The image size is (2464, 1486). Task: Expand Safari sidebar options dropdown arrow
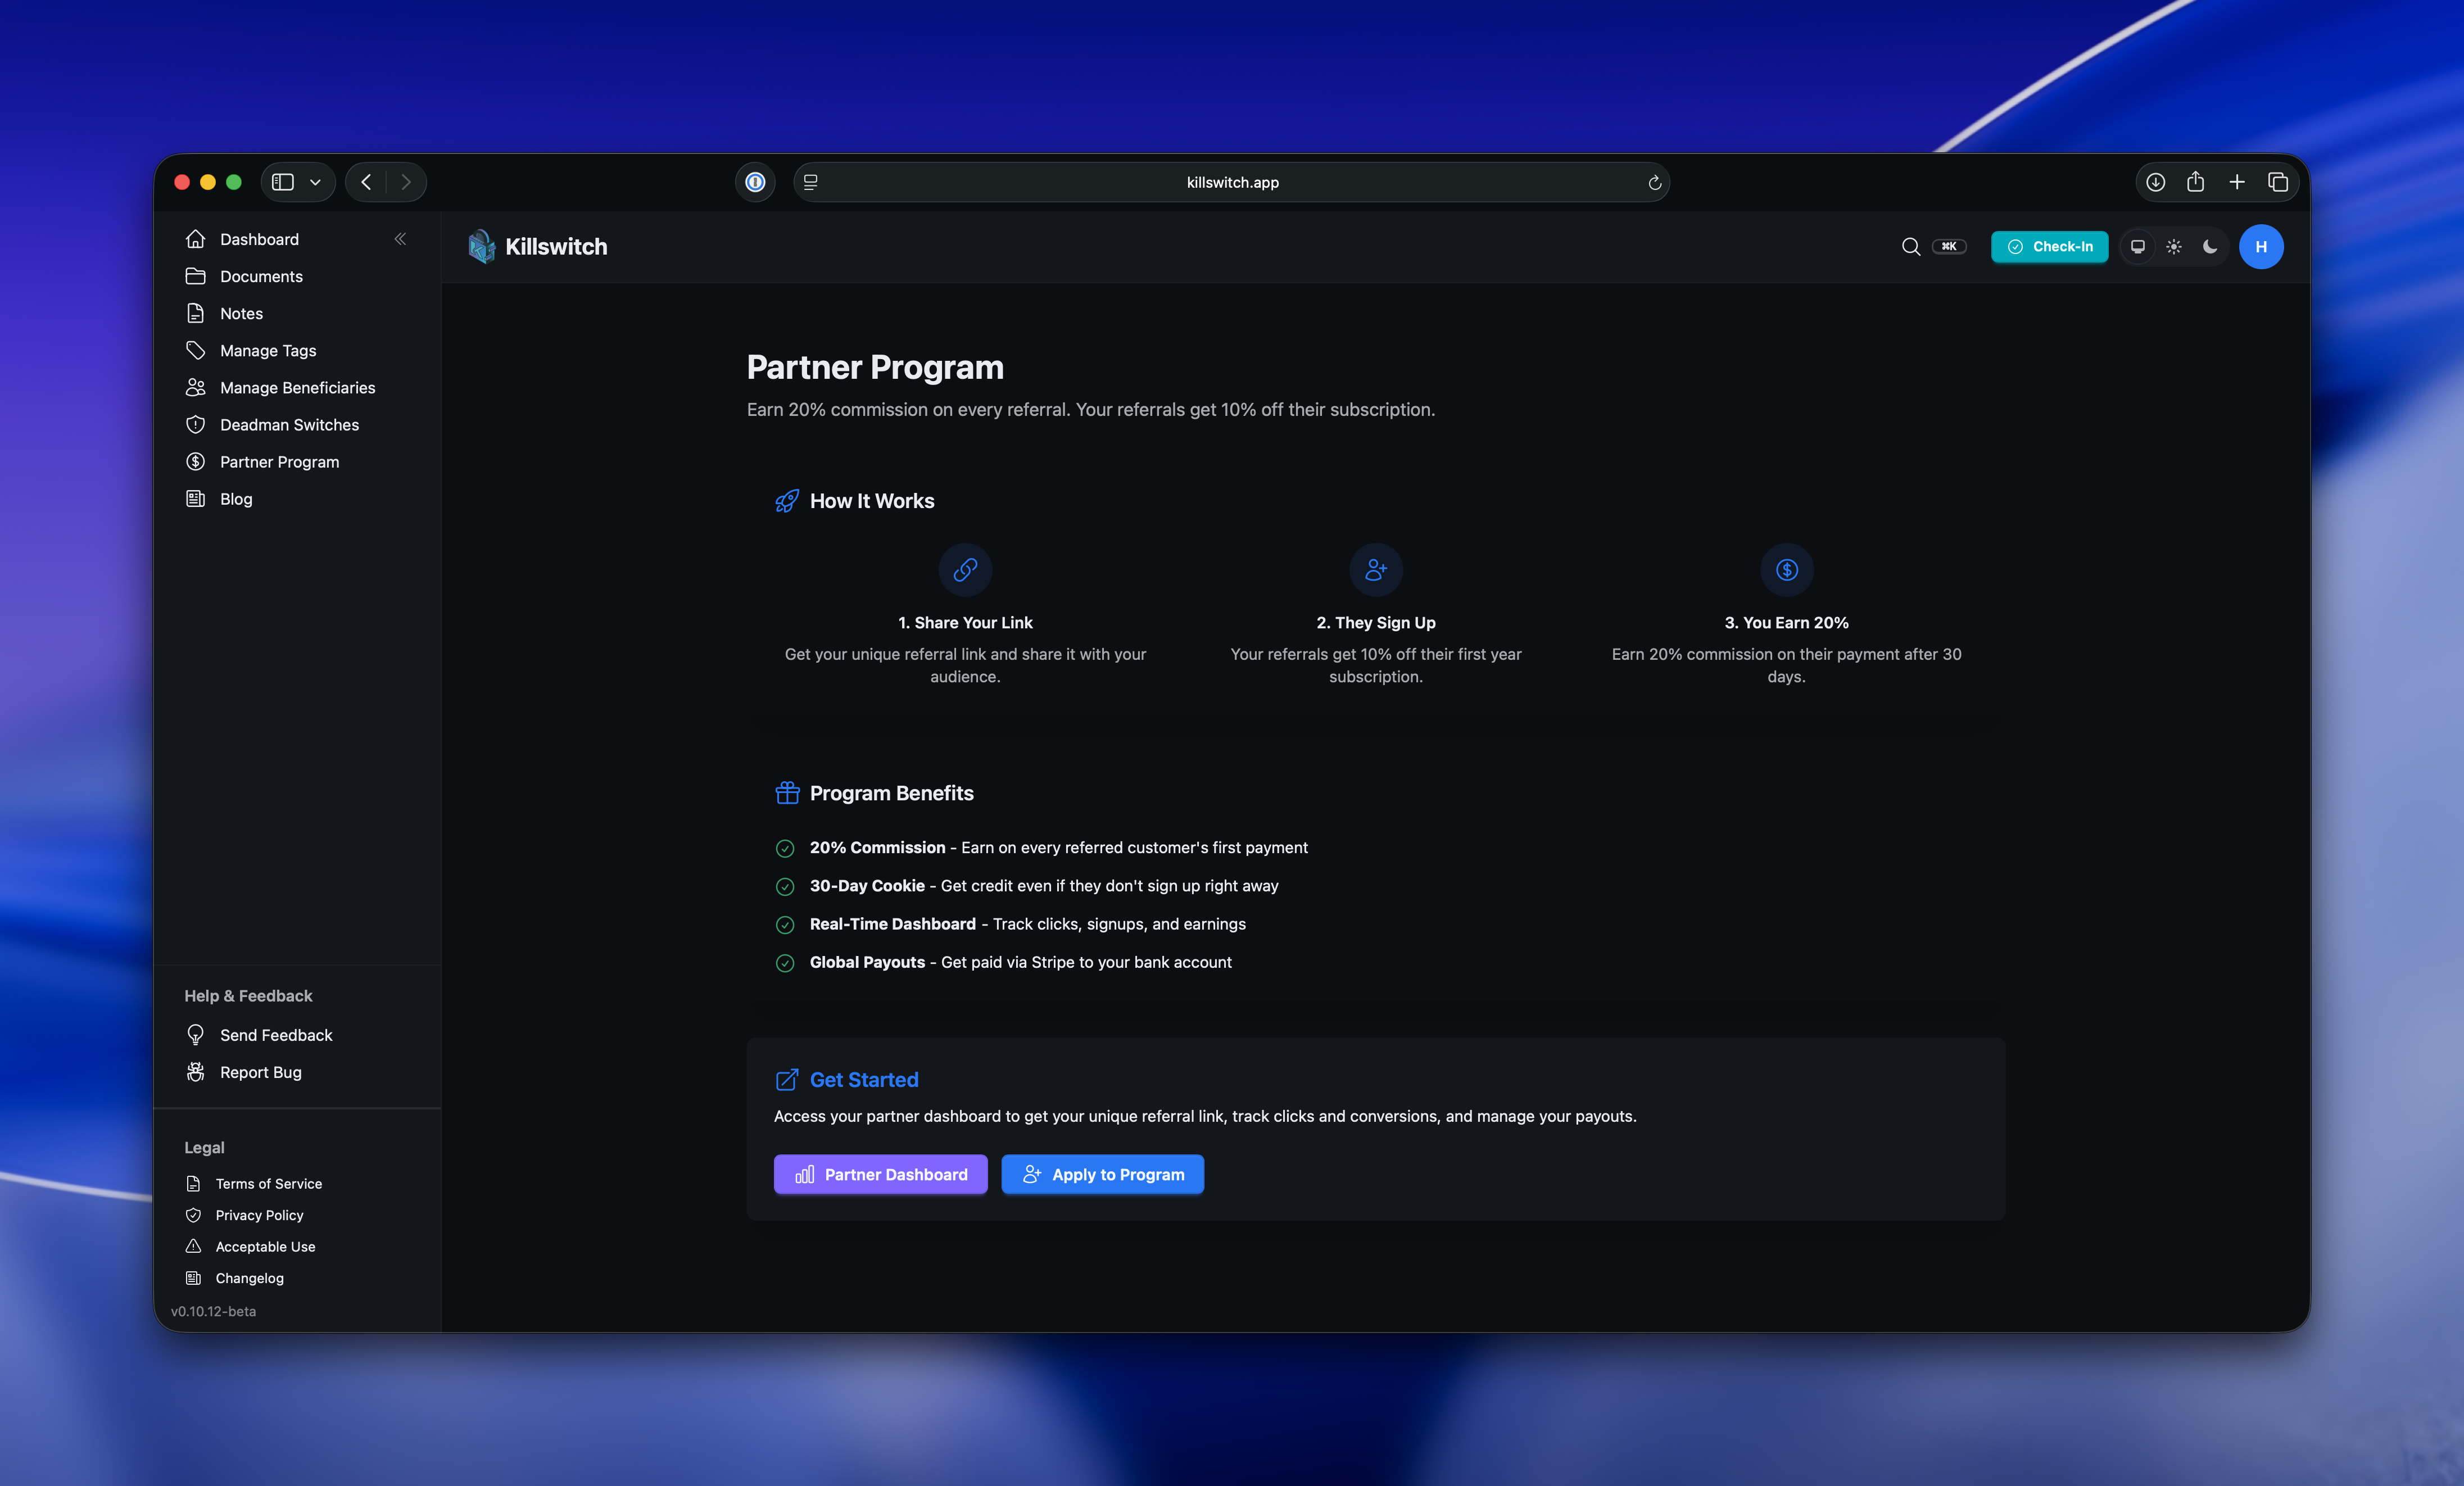point(315,182)
